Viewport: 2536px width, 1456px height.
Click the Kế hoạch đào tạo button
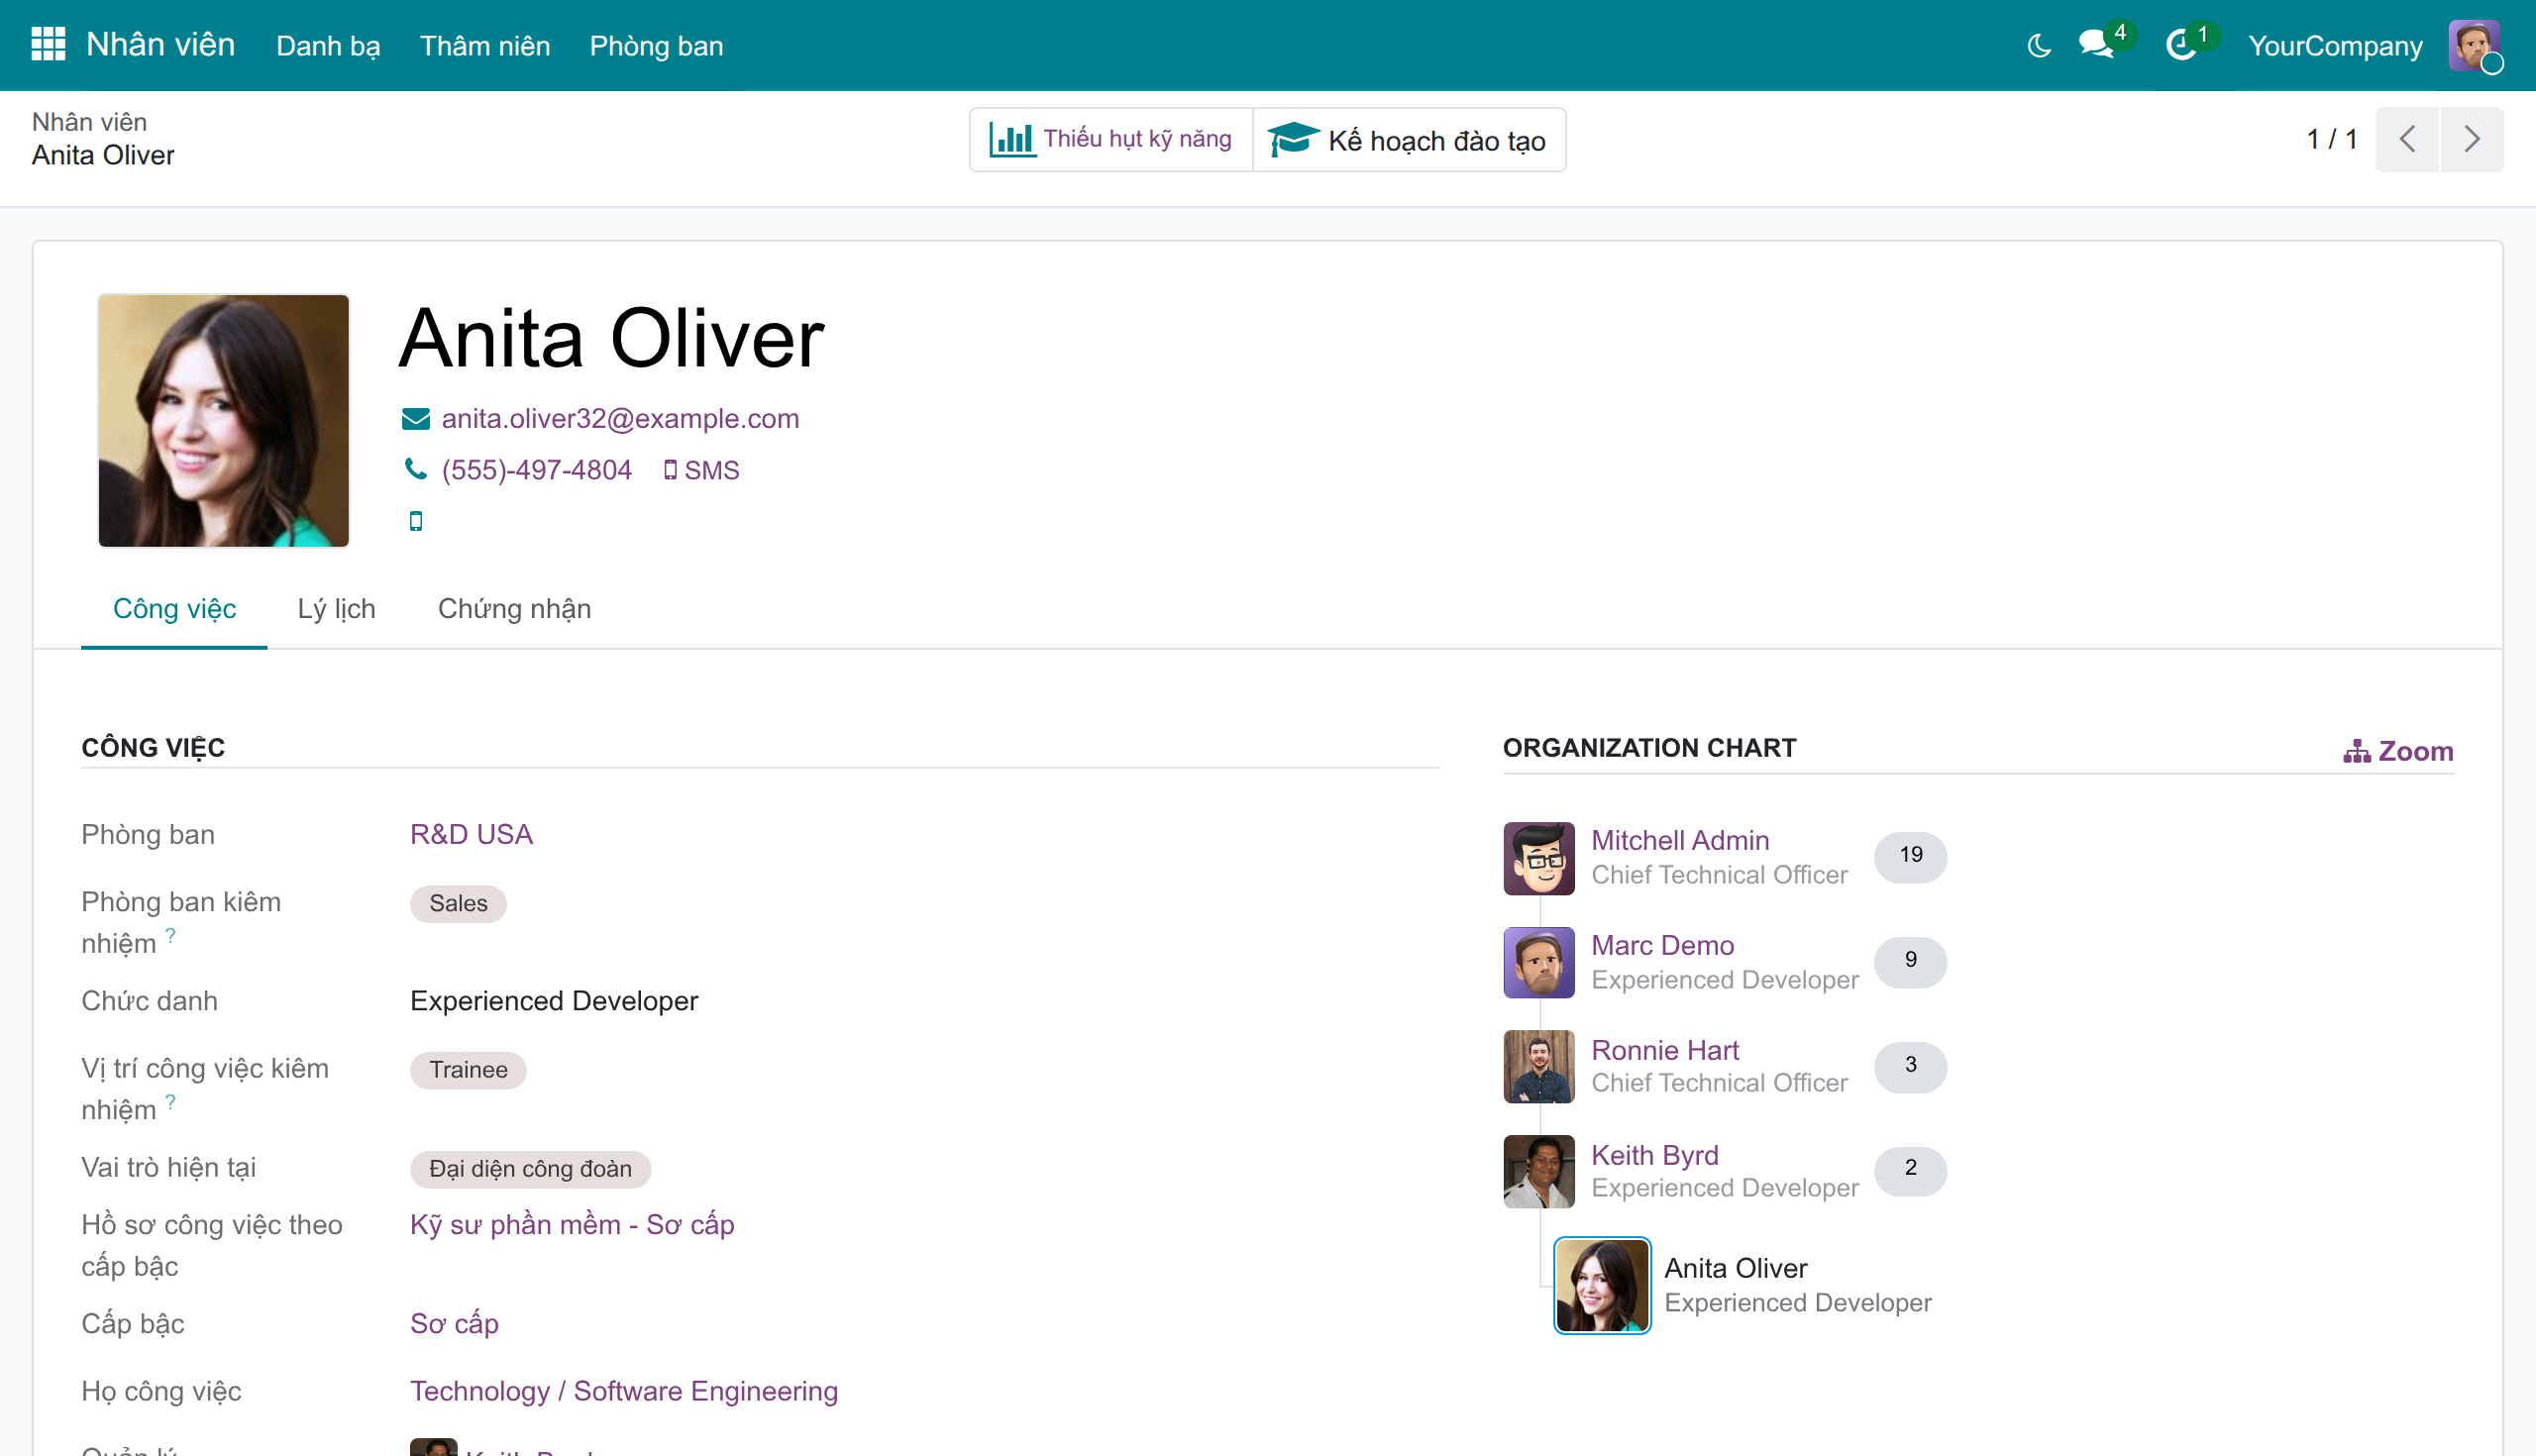[x=1408, y=140]
